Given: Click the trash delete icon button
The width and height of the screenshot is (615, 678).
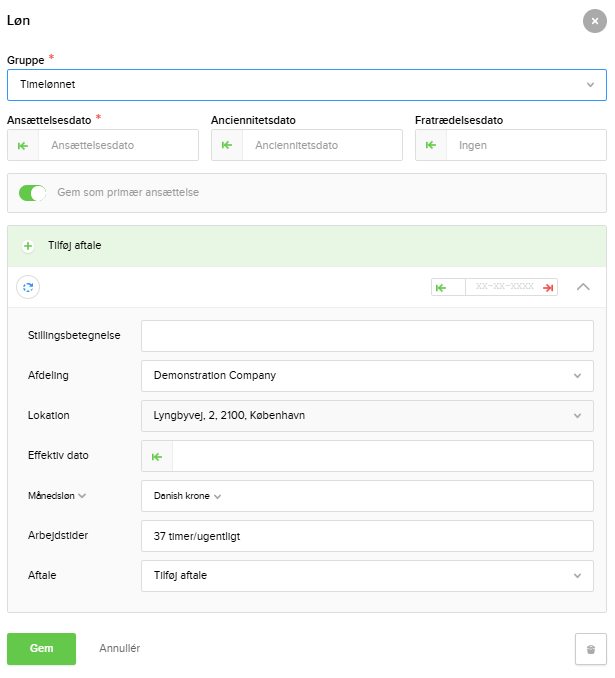Looking at the screenshot, I should tap(590, 649).
